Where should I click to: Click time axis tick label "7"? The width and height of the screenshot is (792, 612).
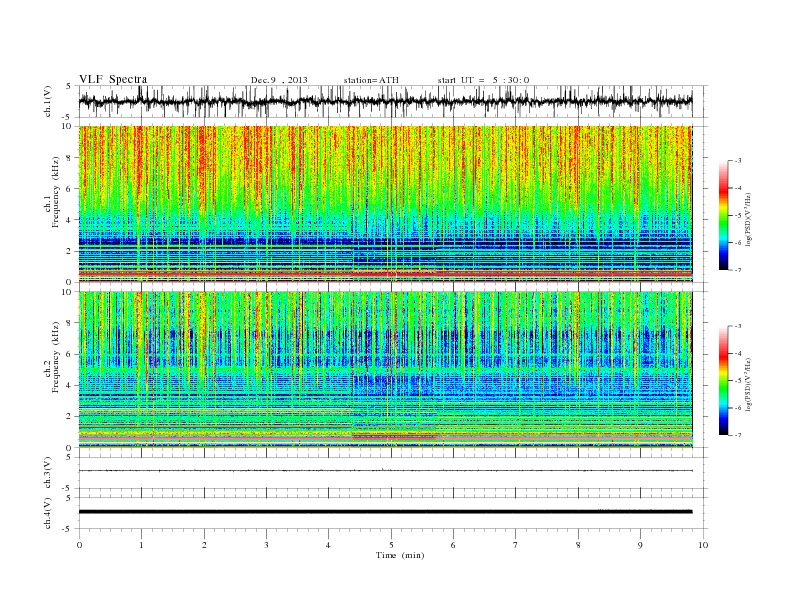pos(516,545)
